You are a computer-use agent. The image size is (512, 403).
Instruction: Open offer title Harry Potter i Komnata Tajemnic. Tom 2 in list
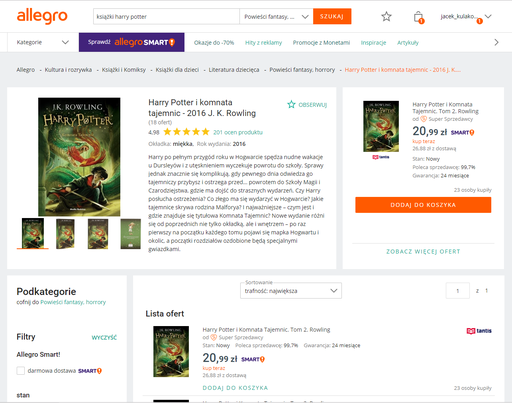(x=266, y=329)
